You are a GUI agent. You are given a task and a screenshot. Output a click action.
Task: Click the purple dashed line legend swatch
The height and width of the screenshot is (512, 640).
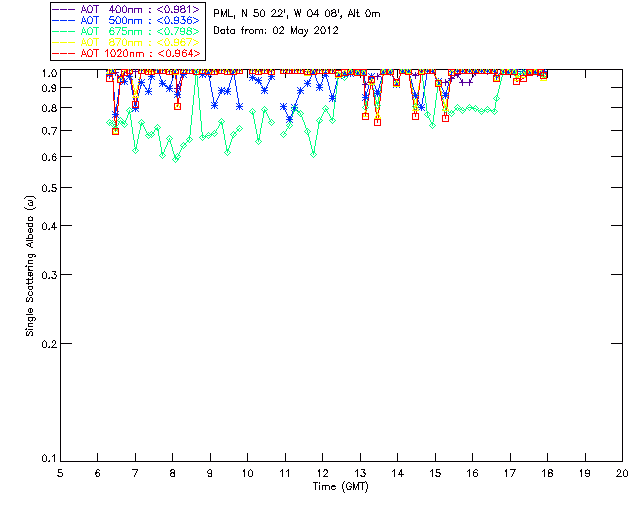tap(65, 9)
